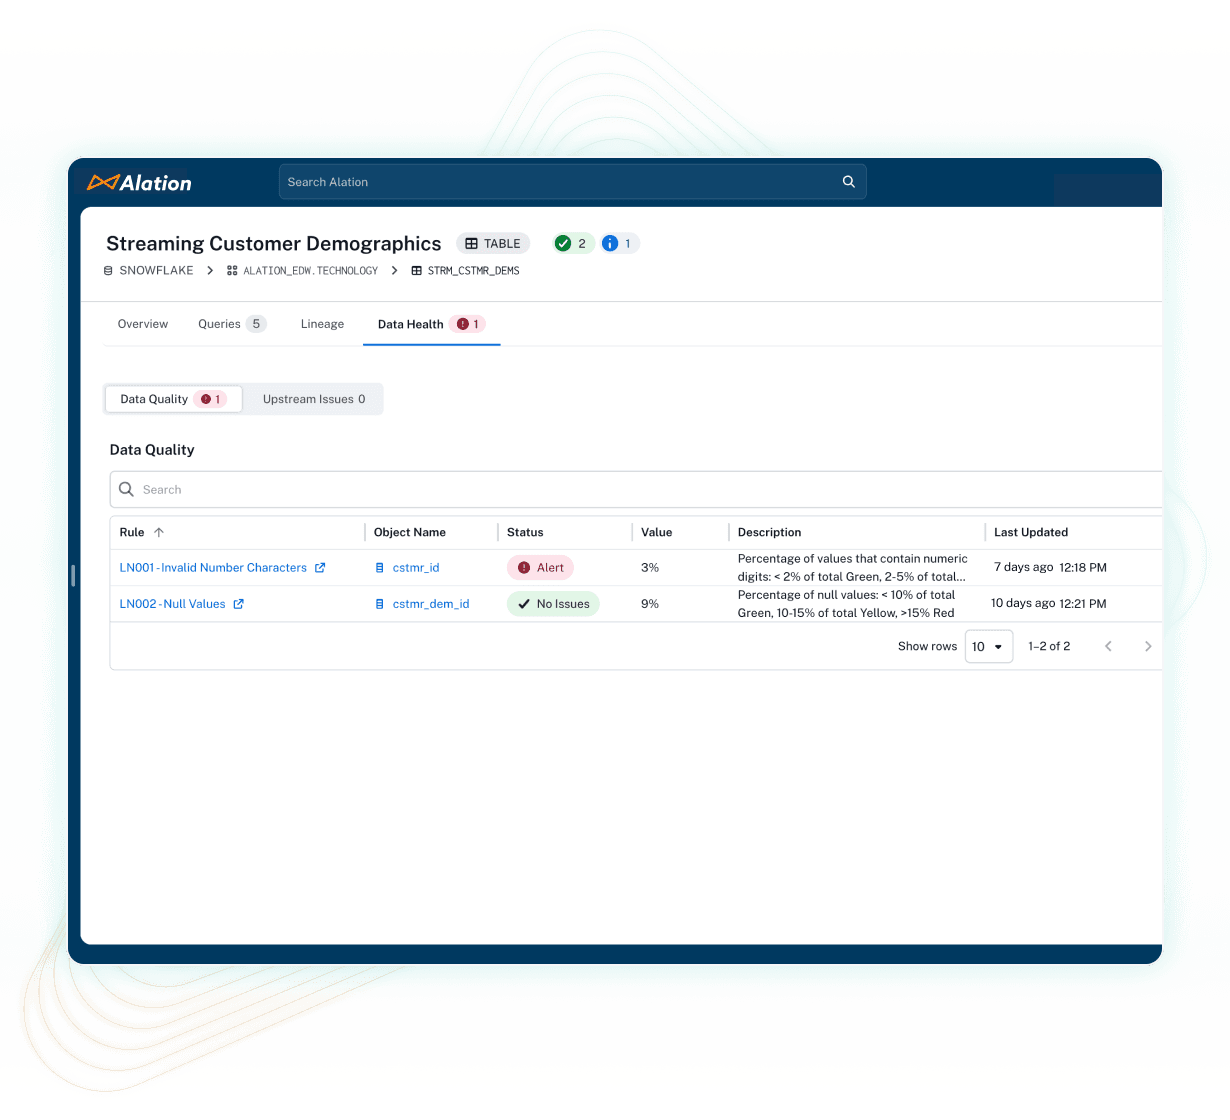
Task: Click the Alert status pill on LN001 row
Action: 540,567
